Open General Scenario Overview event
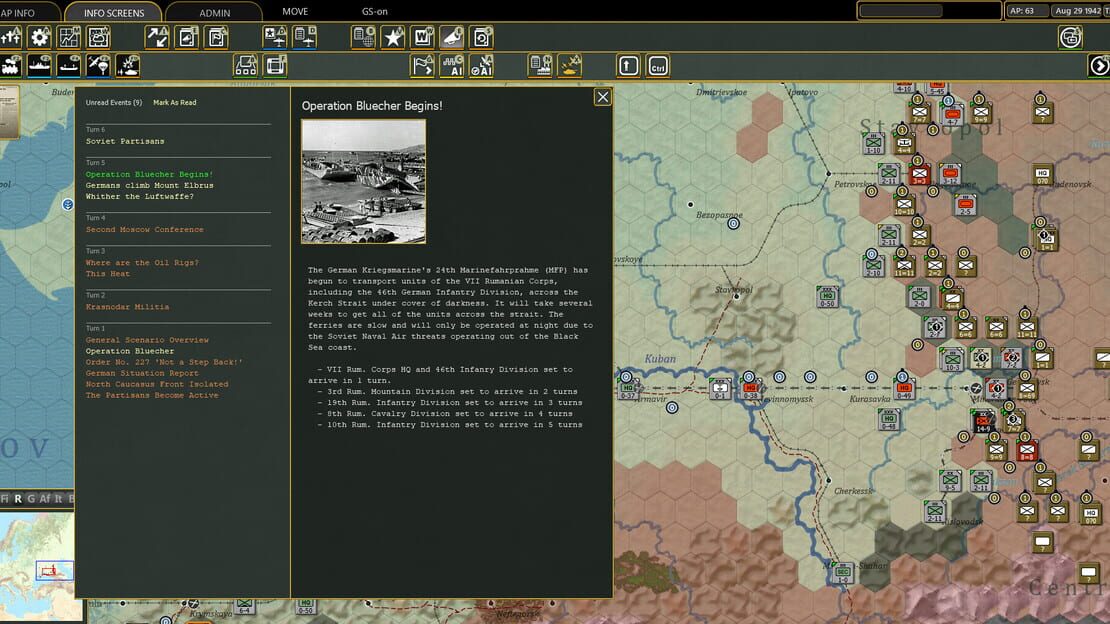 147,340
